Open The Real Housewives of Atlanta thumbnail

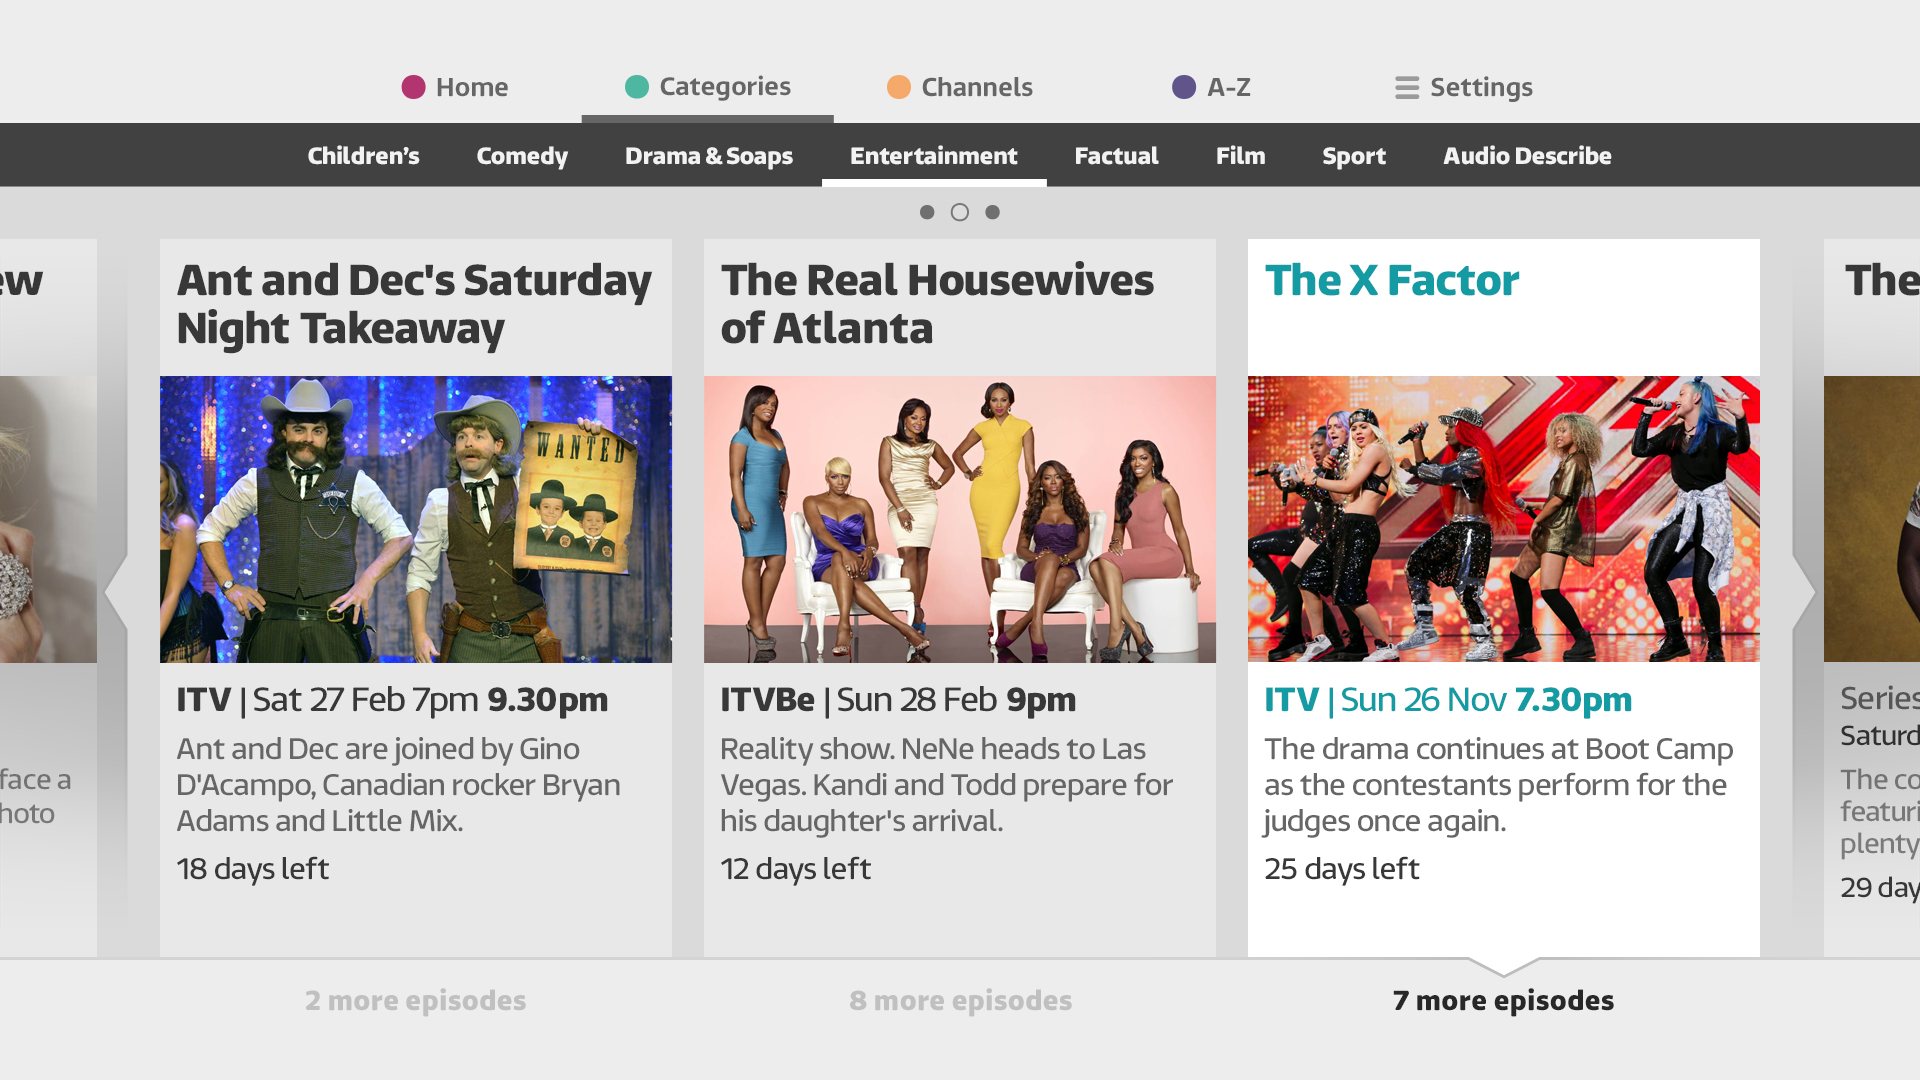[x=960, y=519]
